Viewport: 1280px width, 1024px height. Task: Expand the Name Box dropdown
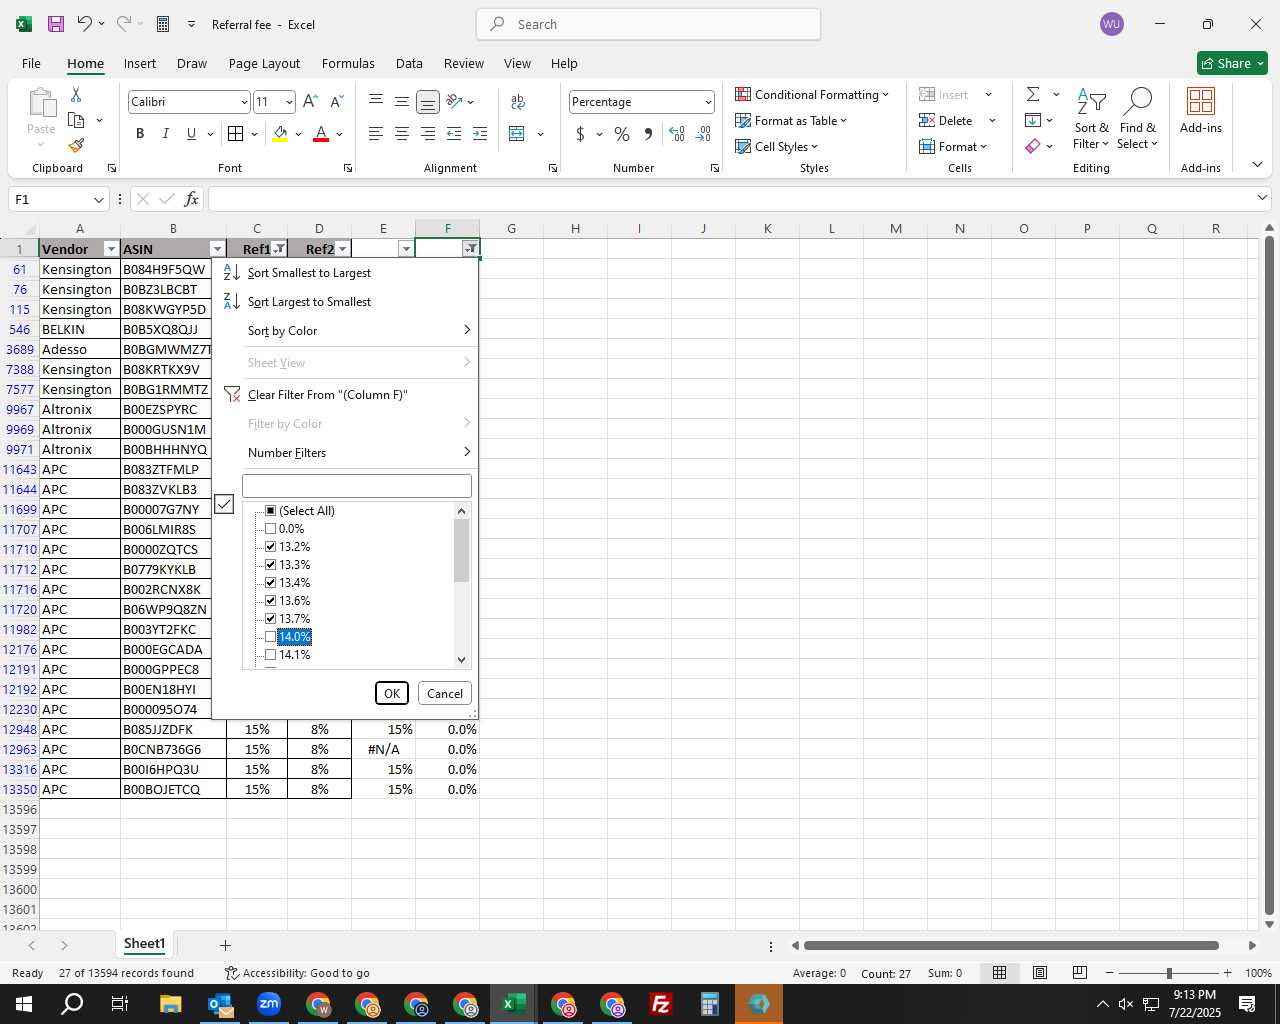pos(98,200)
